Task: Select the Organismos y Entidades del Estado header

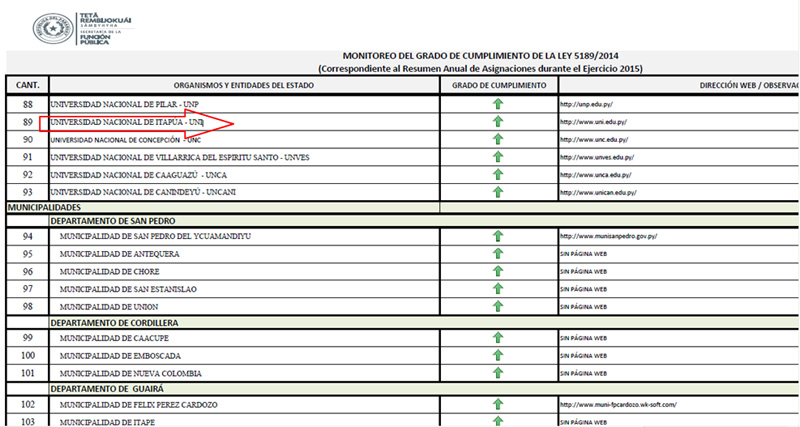Action: click(244, 86)
